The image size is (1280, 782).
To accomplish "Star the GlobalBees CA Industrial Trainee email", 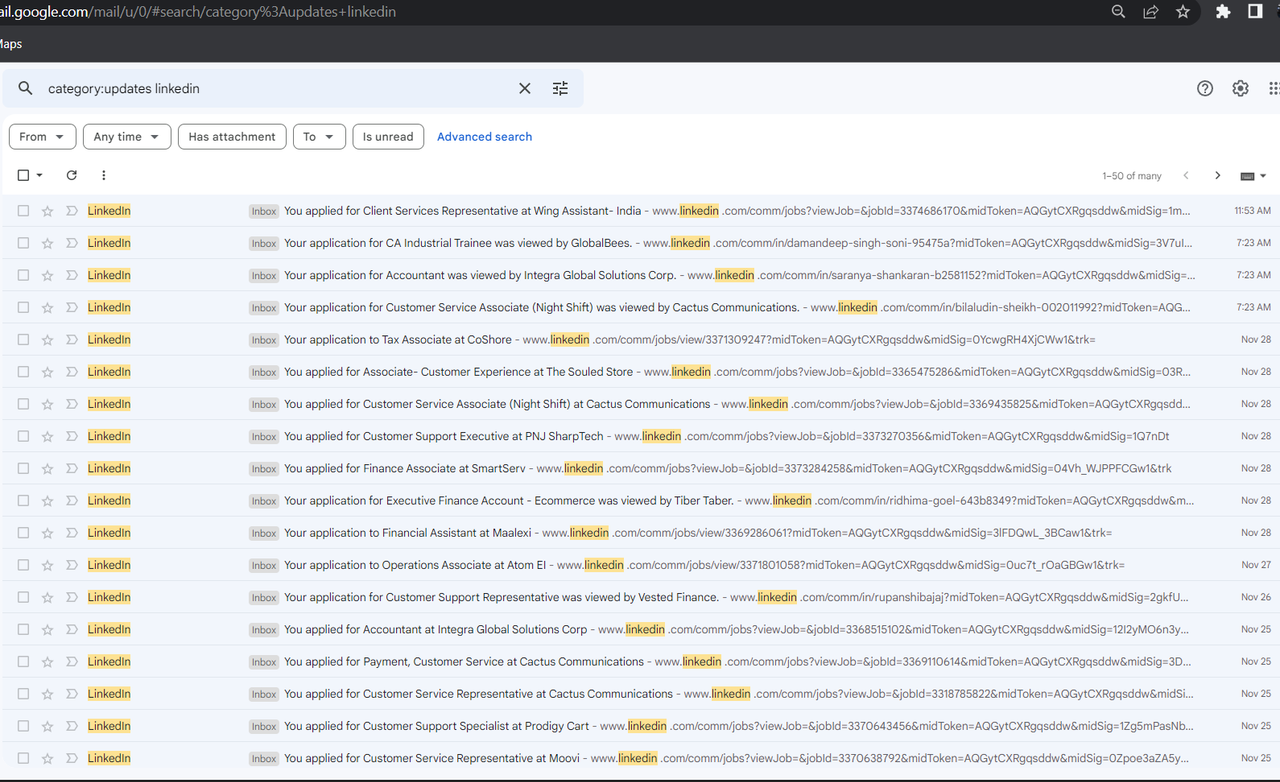I will 47,243.
